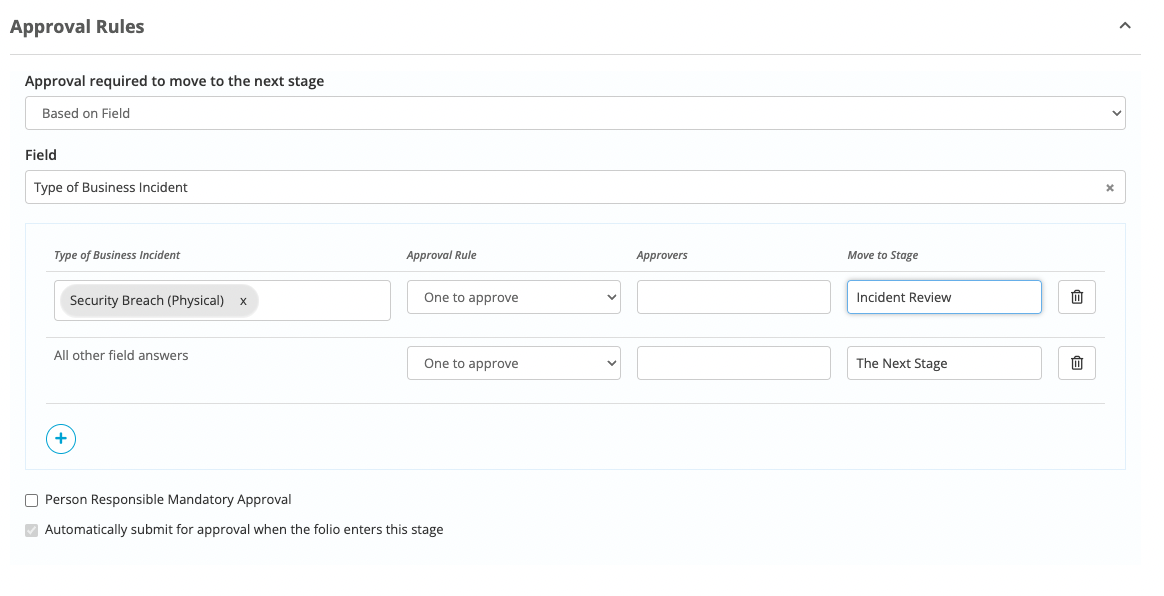1164x596 pixels.
Task: Open Approval Rule dropdown for all other answers
Action: click(x=514, y=363)
